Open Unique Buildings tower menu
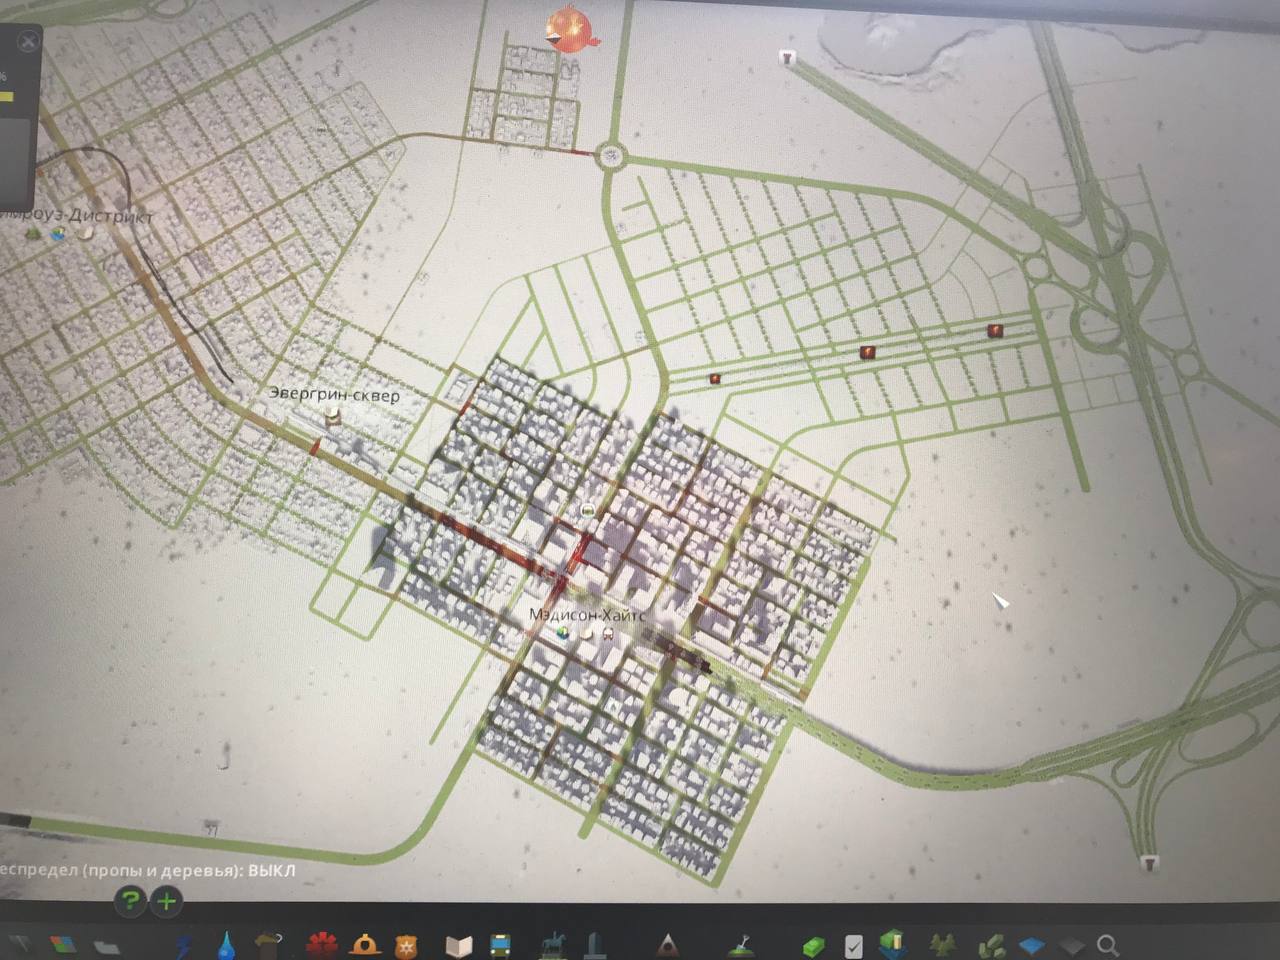The width and height of the screenshot is (1280, 960). (x=595, y=945)
